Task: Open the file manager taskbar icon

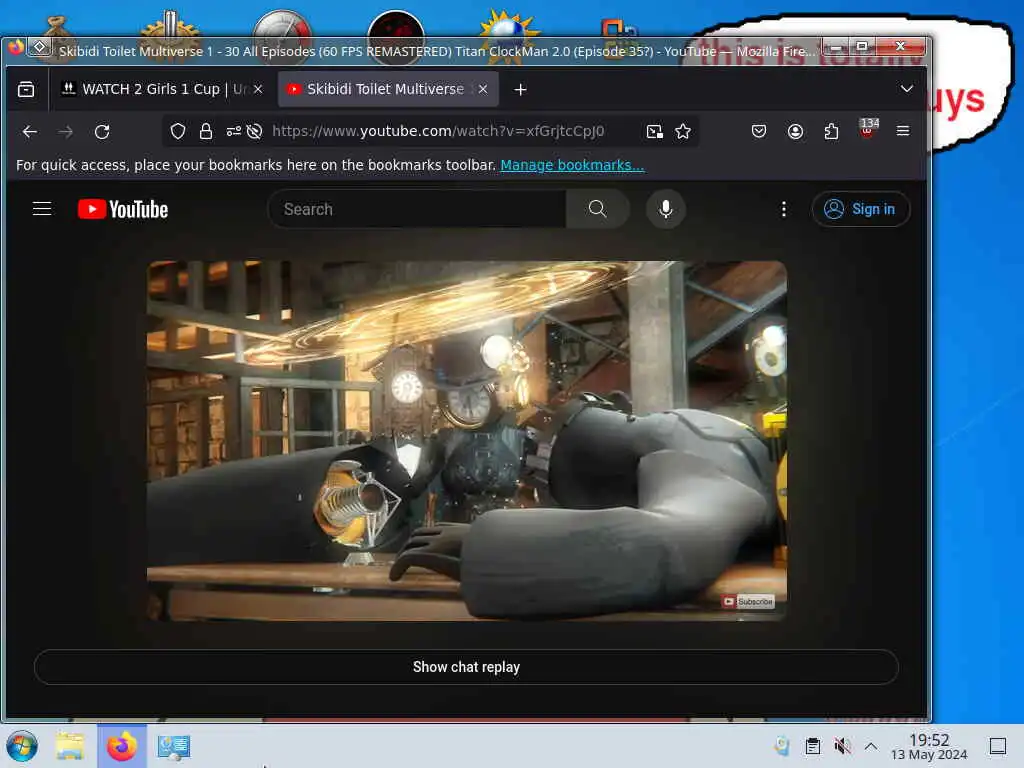Action: tap(70, 746)
